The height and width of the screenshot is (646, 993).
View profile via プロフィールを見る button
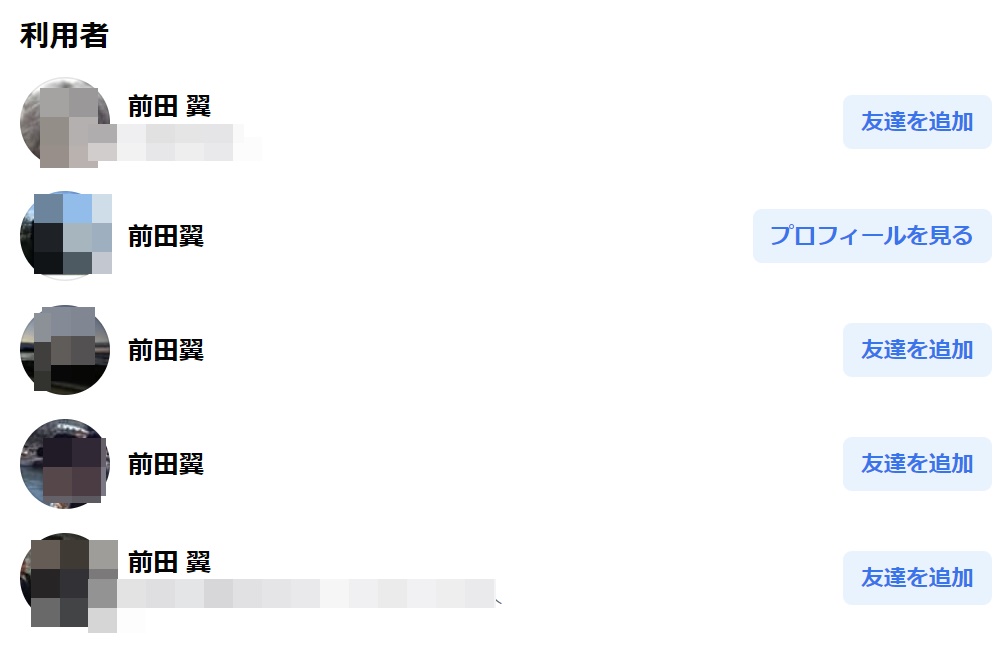(872, 236)
